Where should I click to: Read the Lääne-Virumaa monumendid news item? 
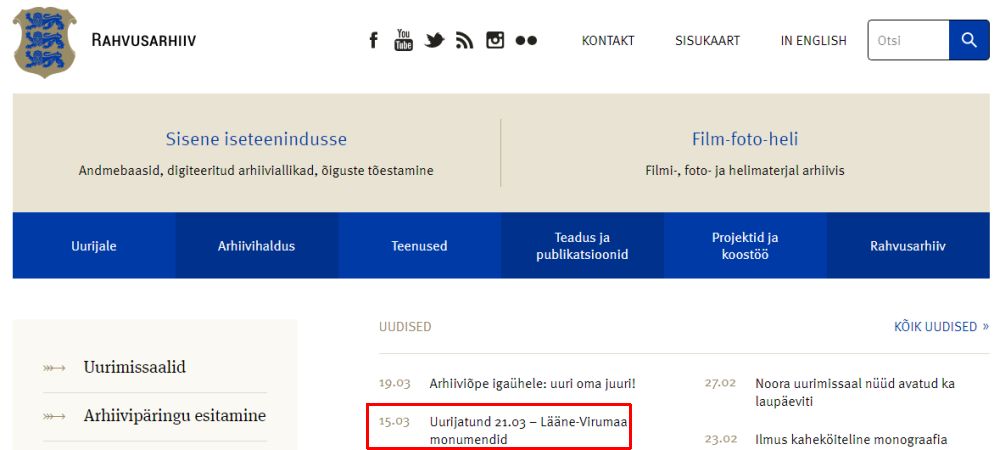coord(527,431)
